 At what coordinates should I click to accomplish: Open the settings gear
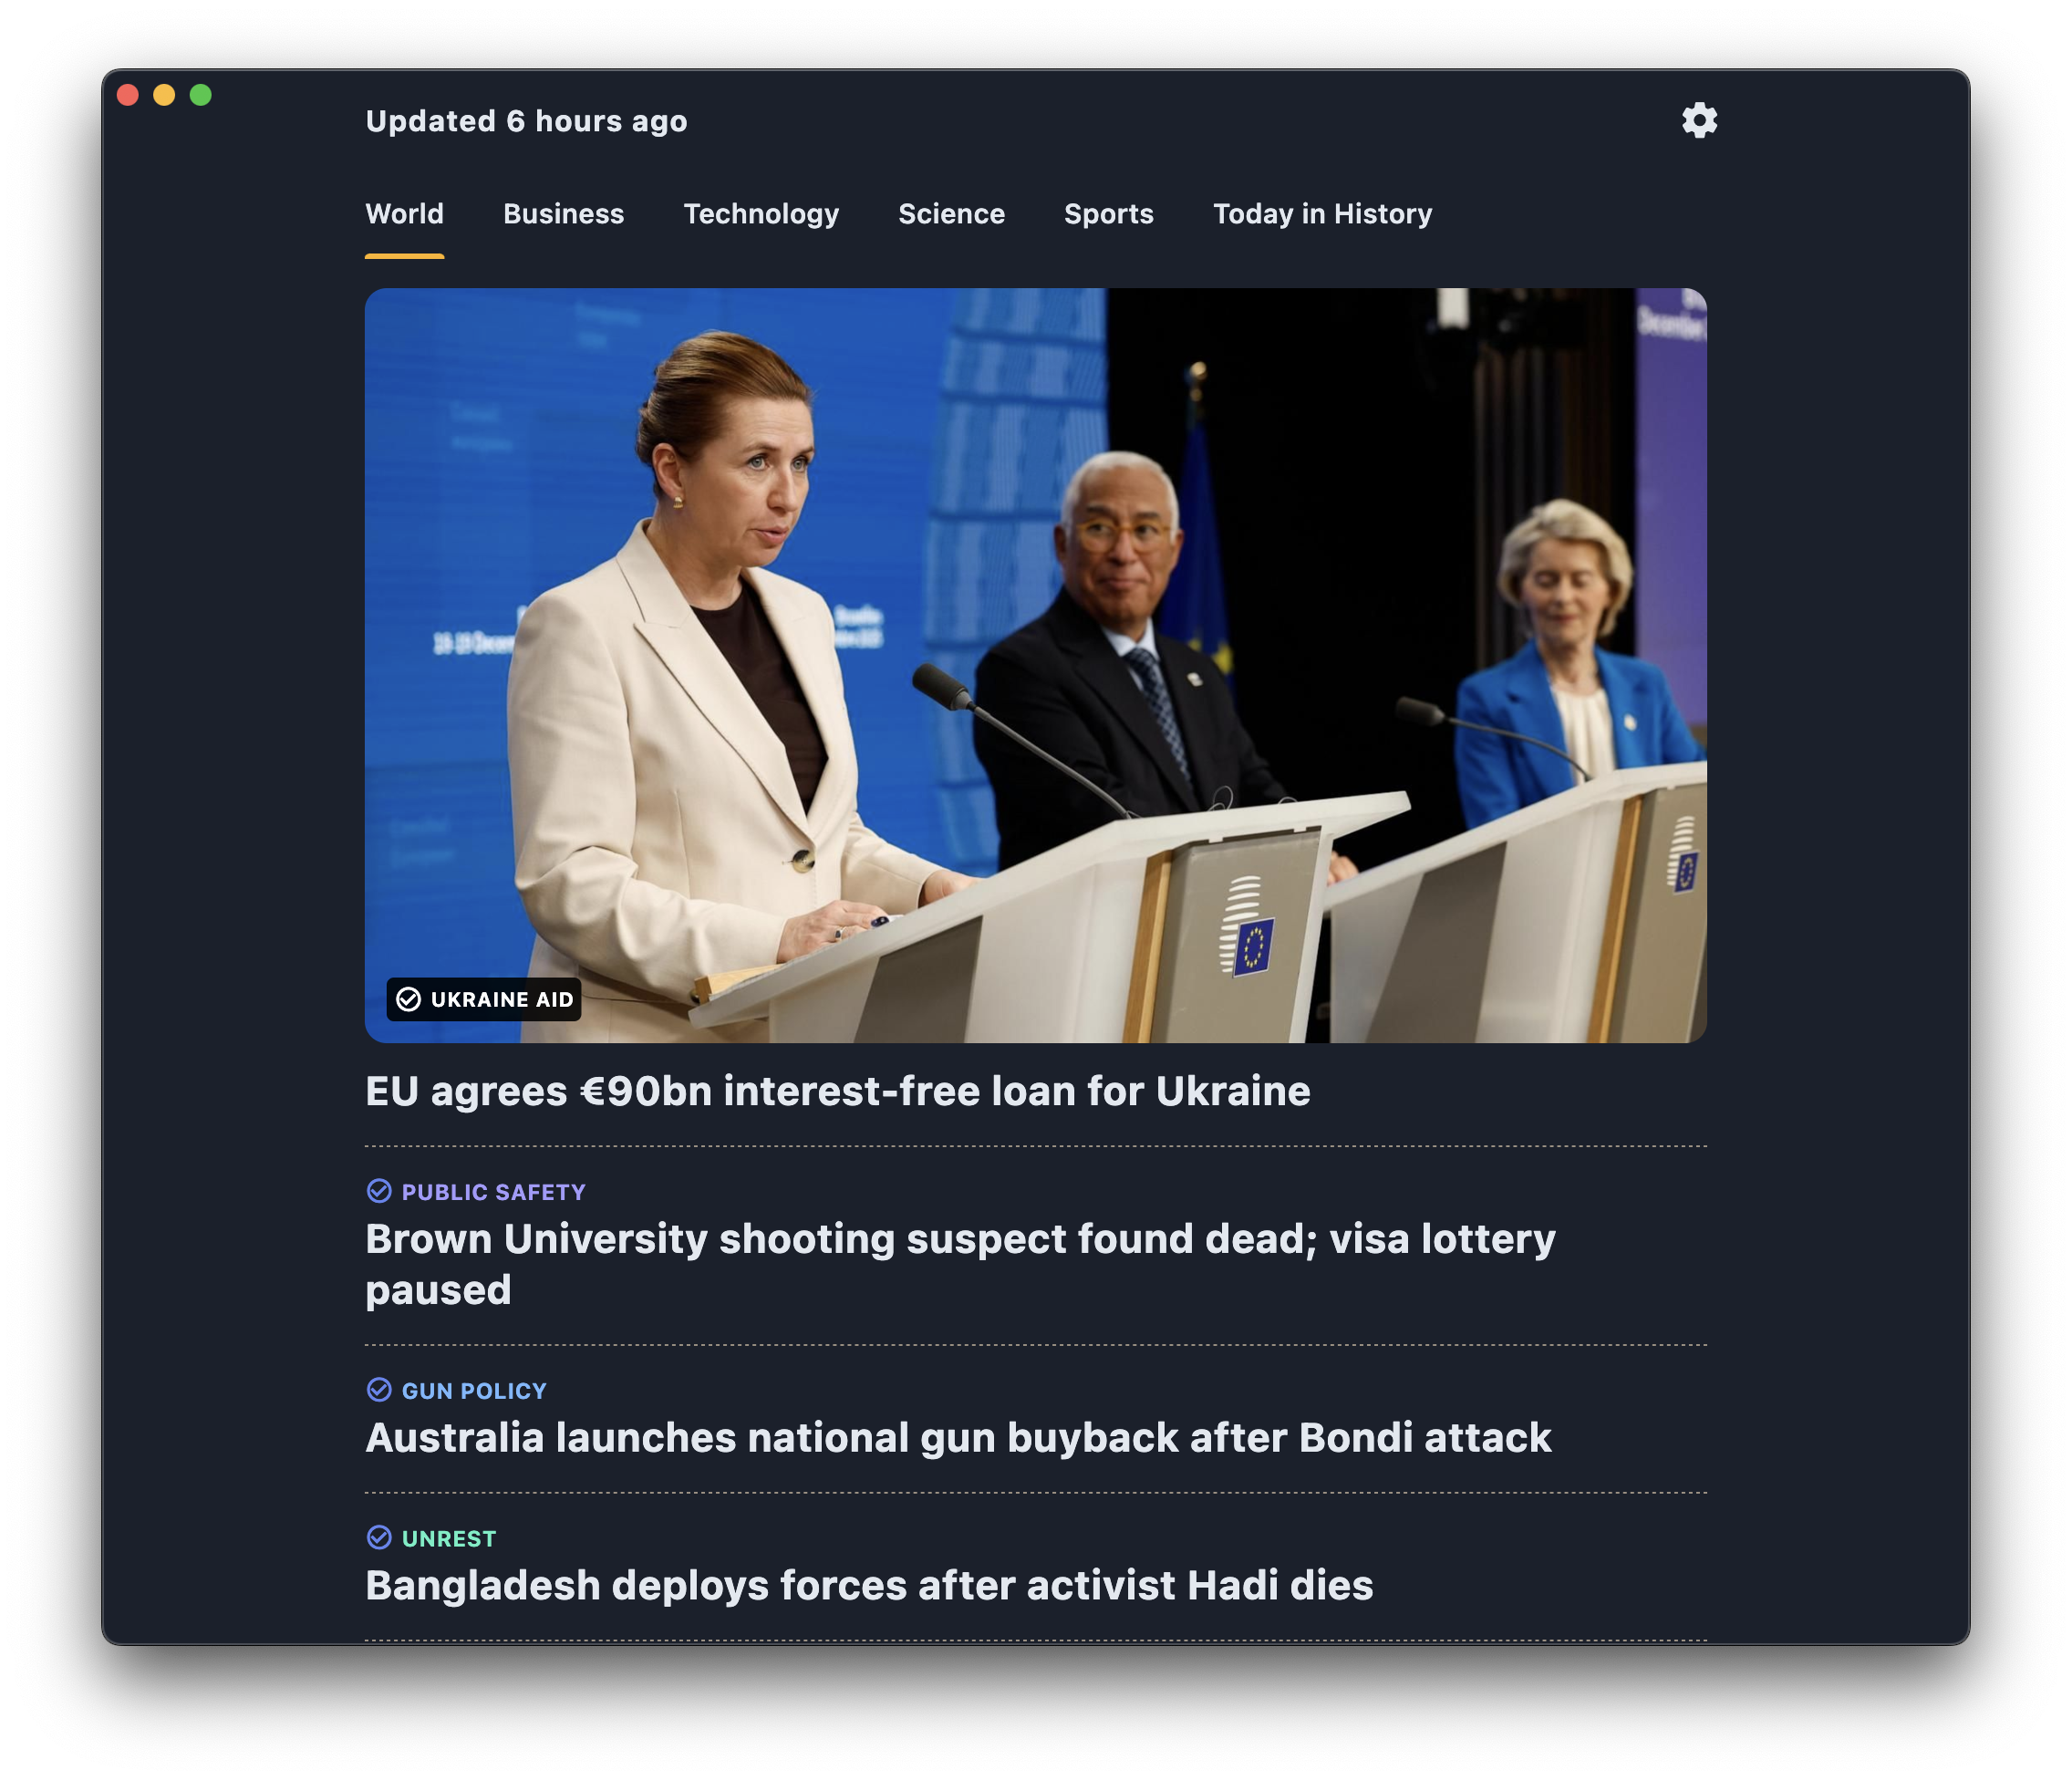(1701, 120)
